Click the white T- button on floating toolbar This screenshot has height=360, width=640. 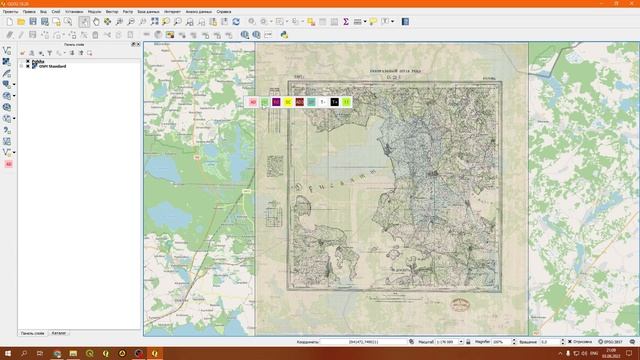323,102
